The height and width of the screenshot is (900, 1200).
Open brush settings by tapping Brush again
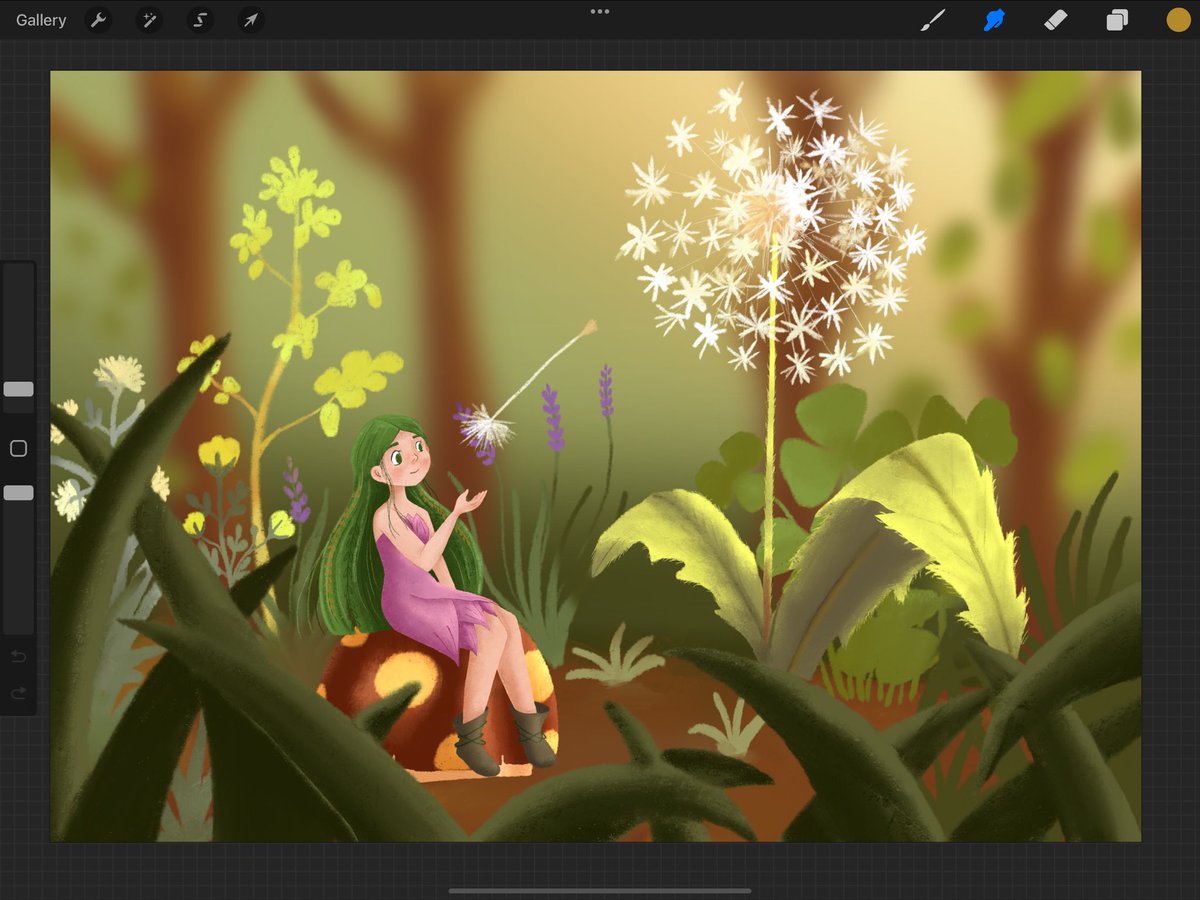[934, 20]
